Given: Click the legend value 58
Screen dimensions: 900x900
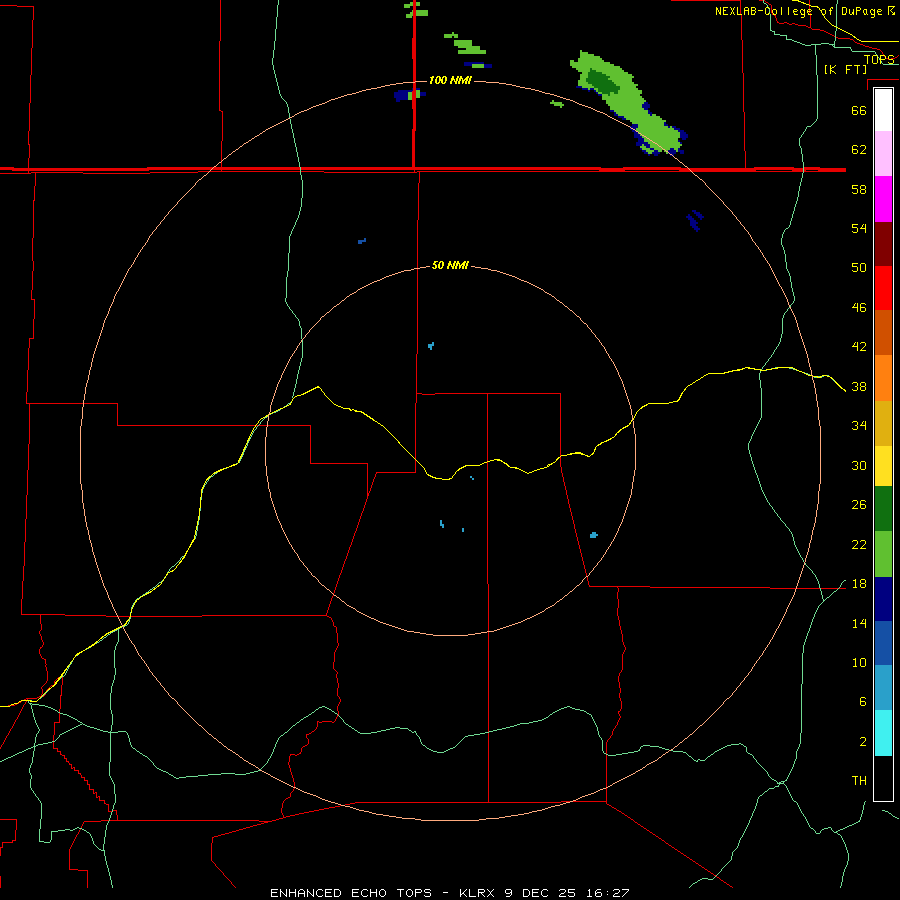Looking at the screenshot, I should tap(859, 189).
